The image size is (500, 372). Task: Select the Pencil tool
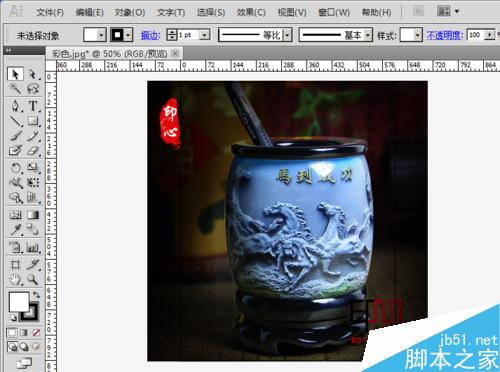point(33,136)
